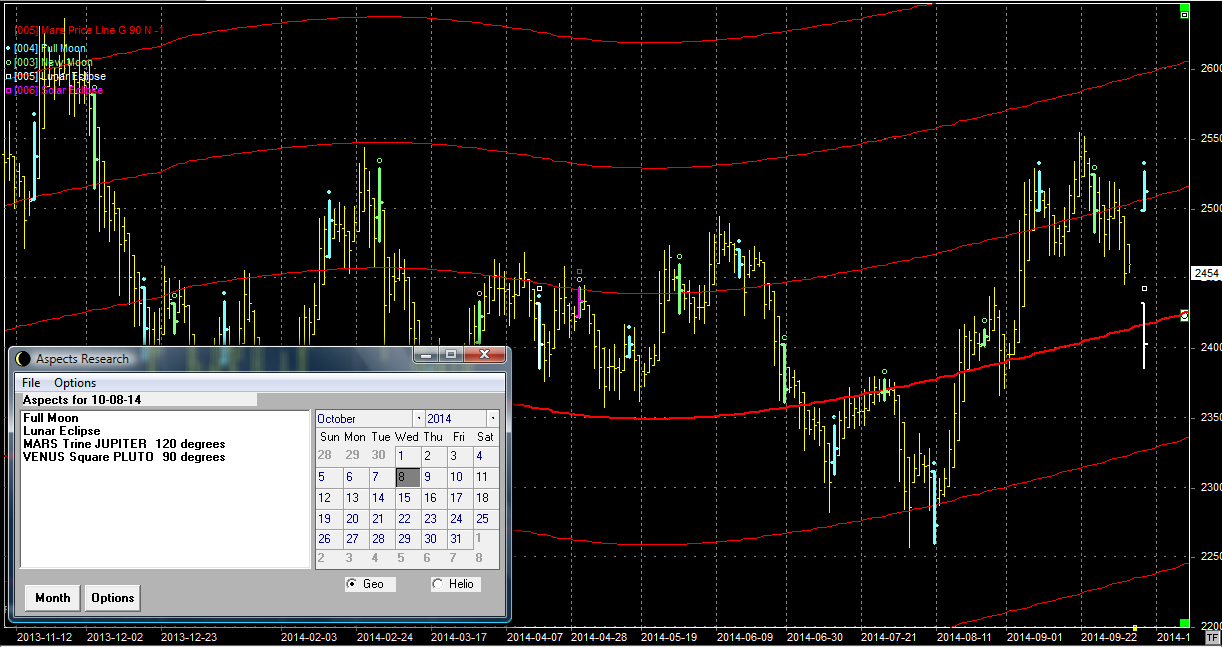Click the Aspects Research moon icon

tap(23, 359)
